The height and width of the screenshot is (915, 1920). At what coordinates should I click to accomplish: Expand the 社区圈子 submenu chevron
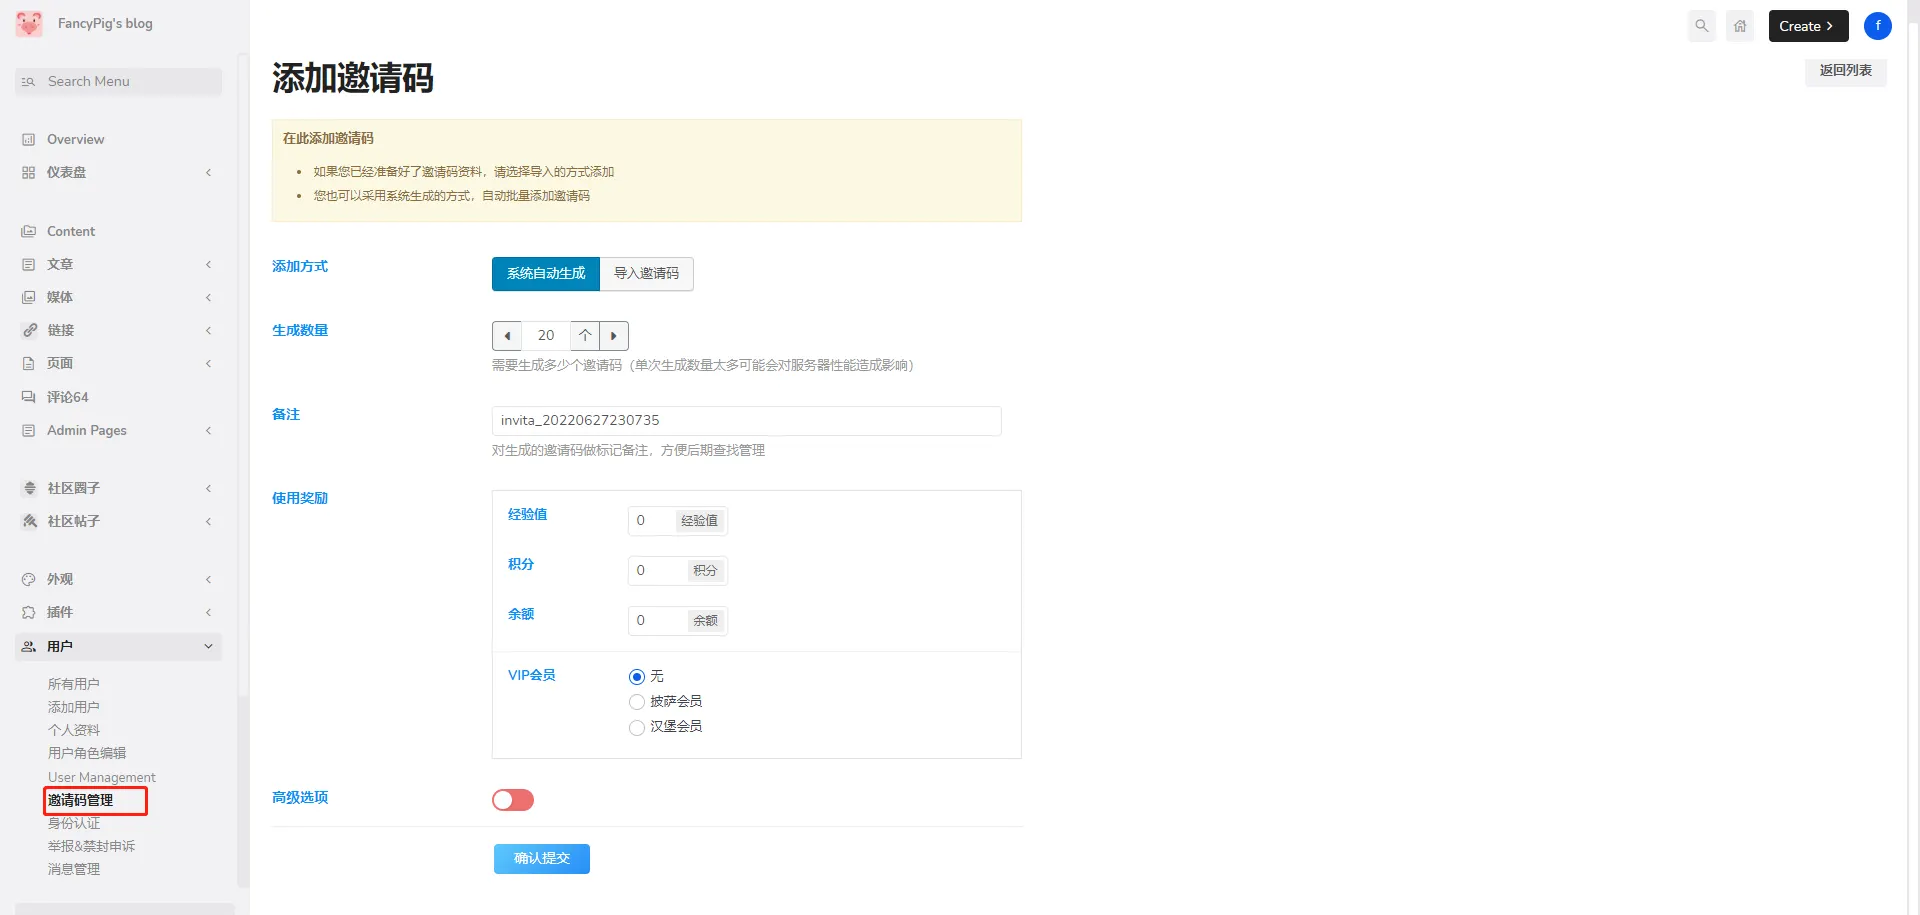[x=208, y=489]
